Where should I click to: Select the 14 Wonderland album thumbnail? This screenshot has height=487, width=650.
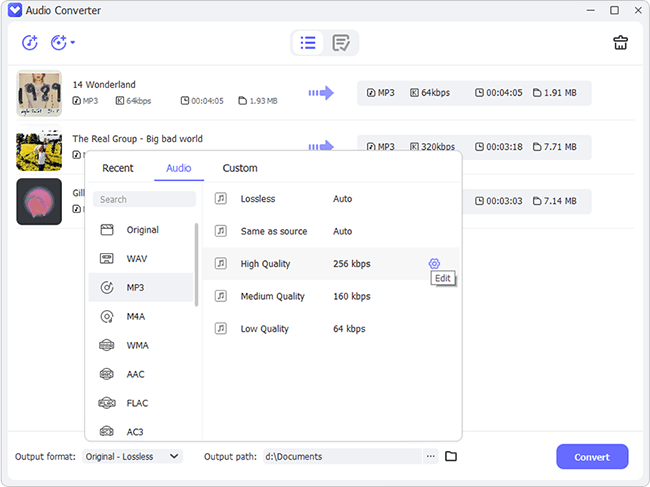pyautogui.click(x=39, y=93)
